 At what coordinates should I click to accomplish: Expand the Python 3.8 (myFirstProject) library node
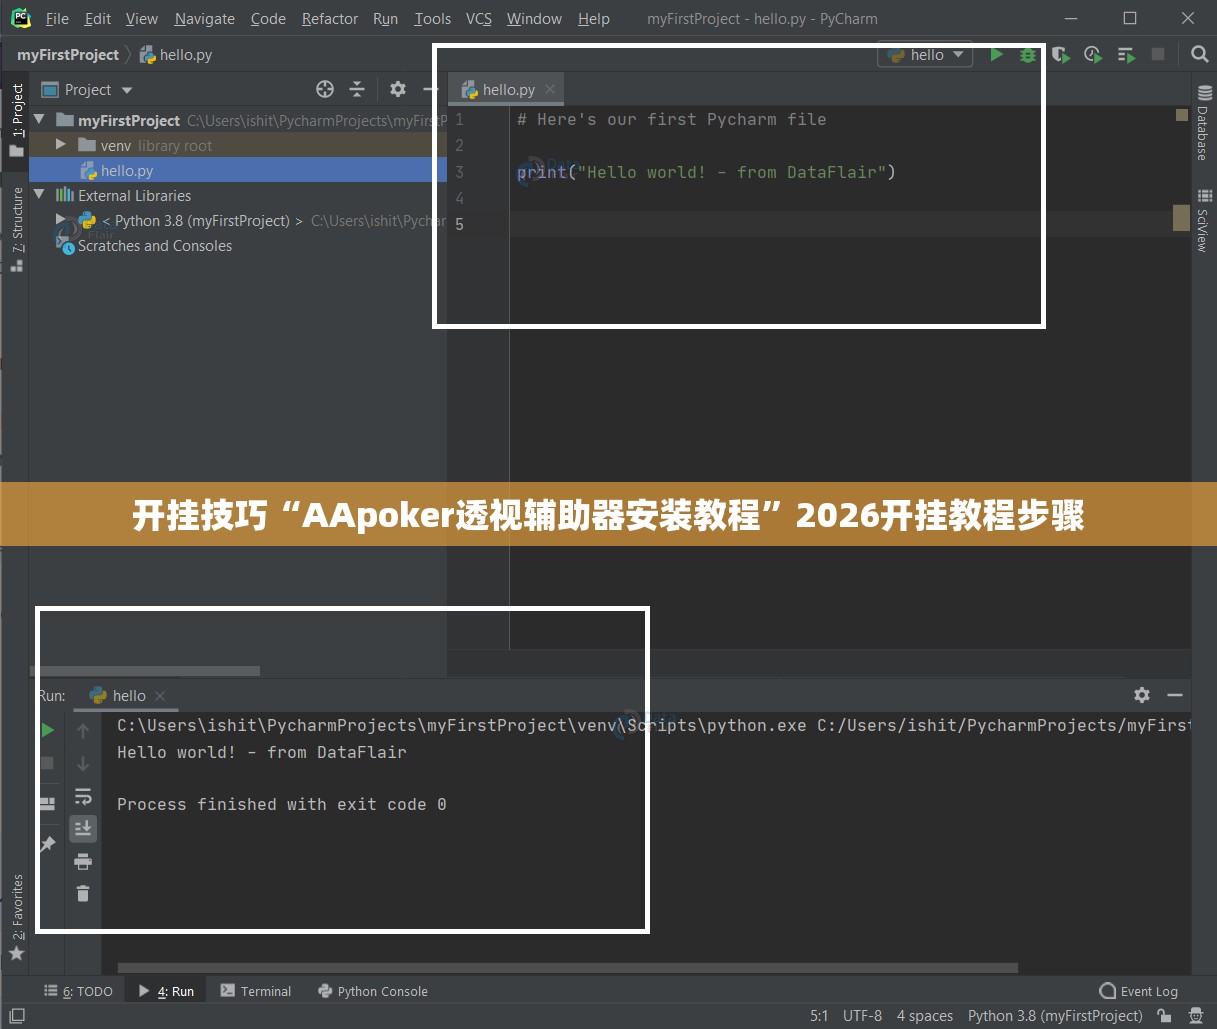pos(61,220)
